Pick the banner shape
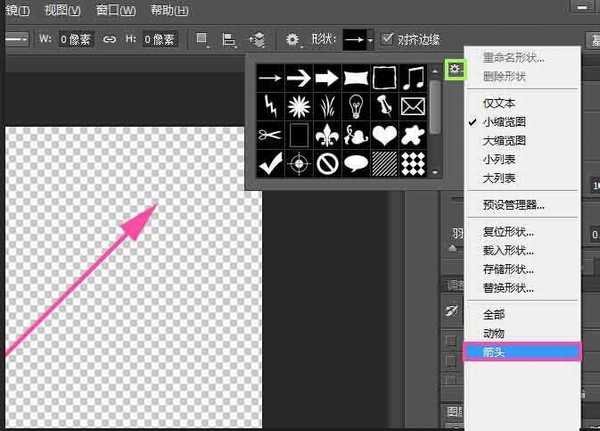 click(355, 78)
